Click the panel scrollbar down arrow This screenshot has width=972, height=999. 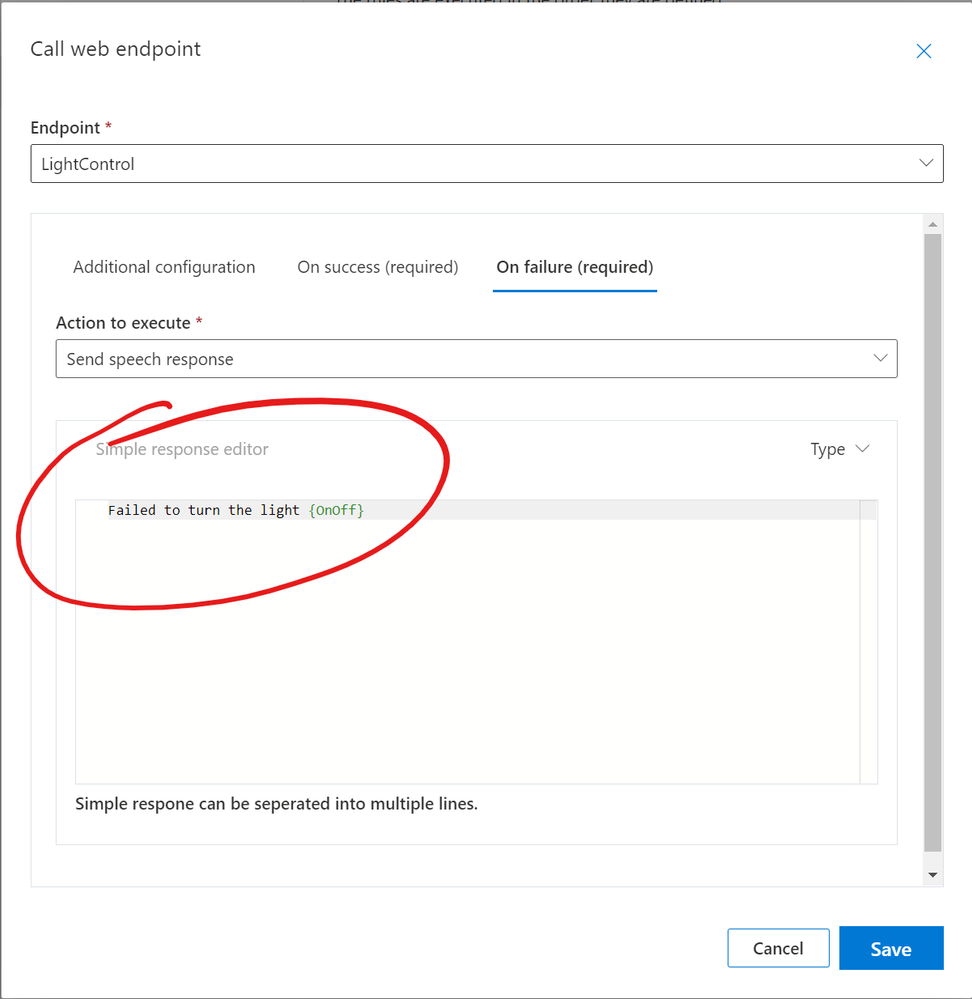(x=933, y=875)
